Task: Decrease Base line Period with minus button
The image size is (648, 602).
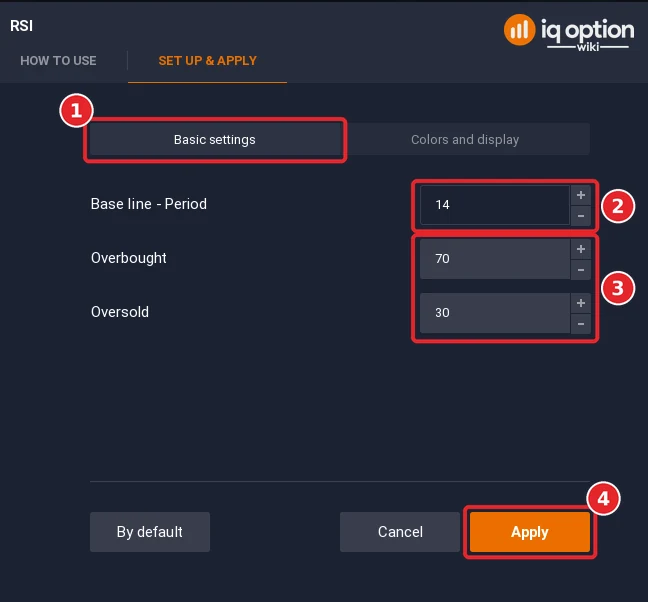Action: [581, 216]
